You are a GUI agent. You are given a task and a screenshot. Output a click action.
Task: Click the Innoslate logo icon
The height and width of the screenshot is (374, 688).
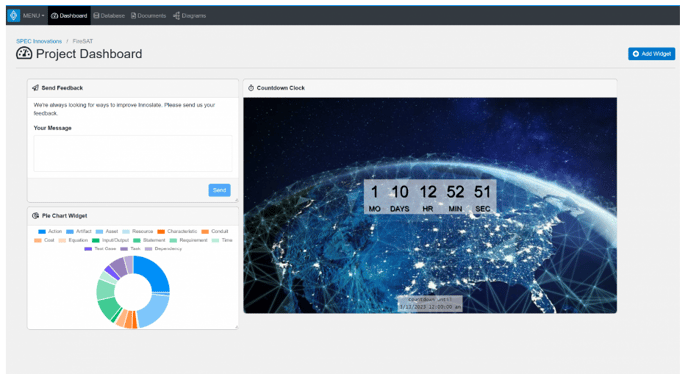pos(14,15)
